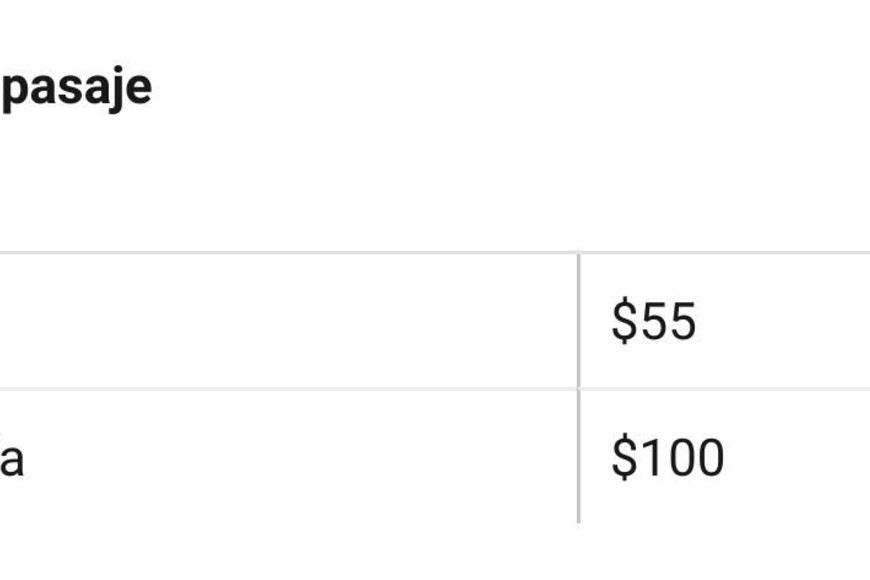This screenshot has width=870, height=580.
Task: Click the letter "a" in the second row
Action: tap(12, 460)
